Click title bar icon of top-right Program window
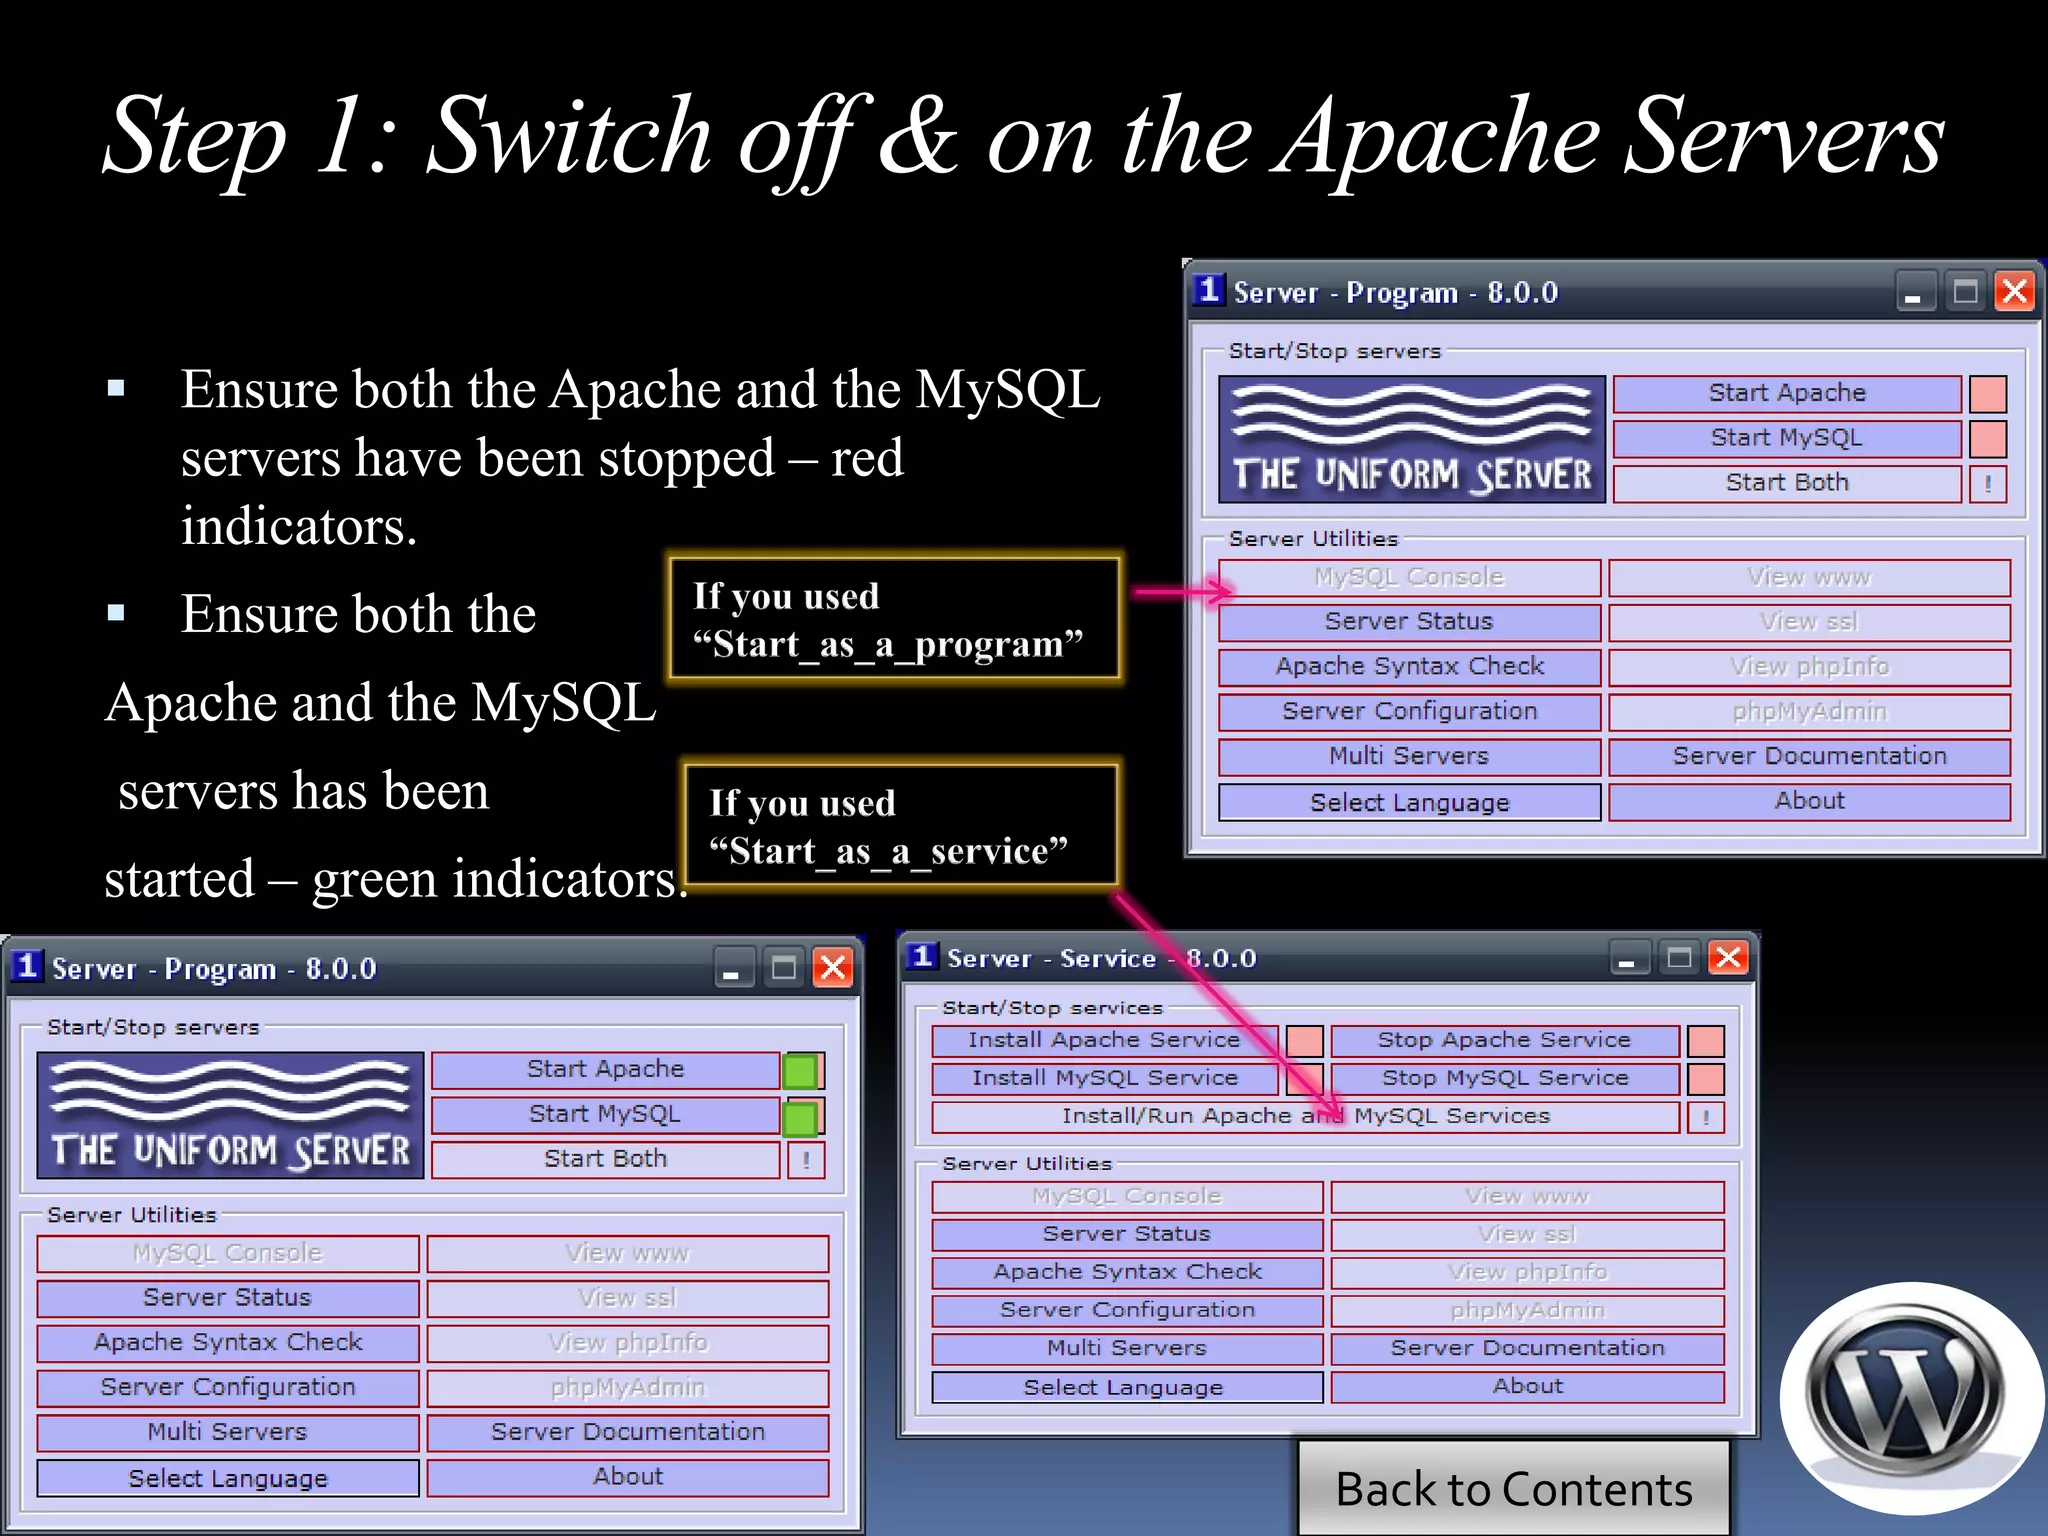This screenshot has height=1536, width=2048. point(1209,290)
